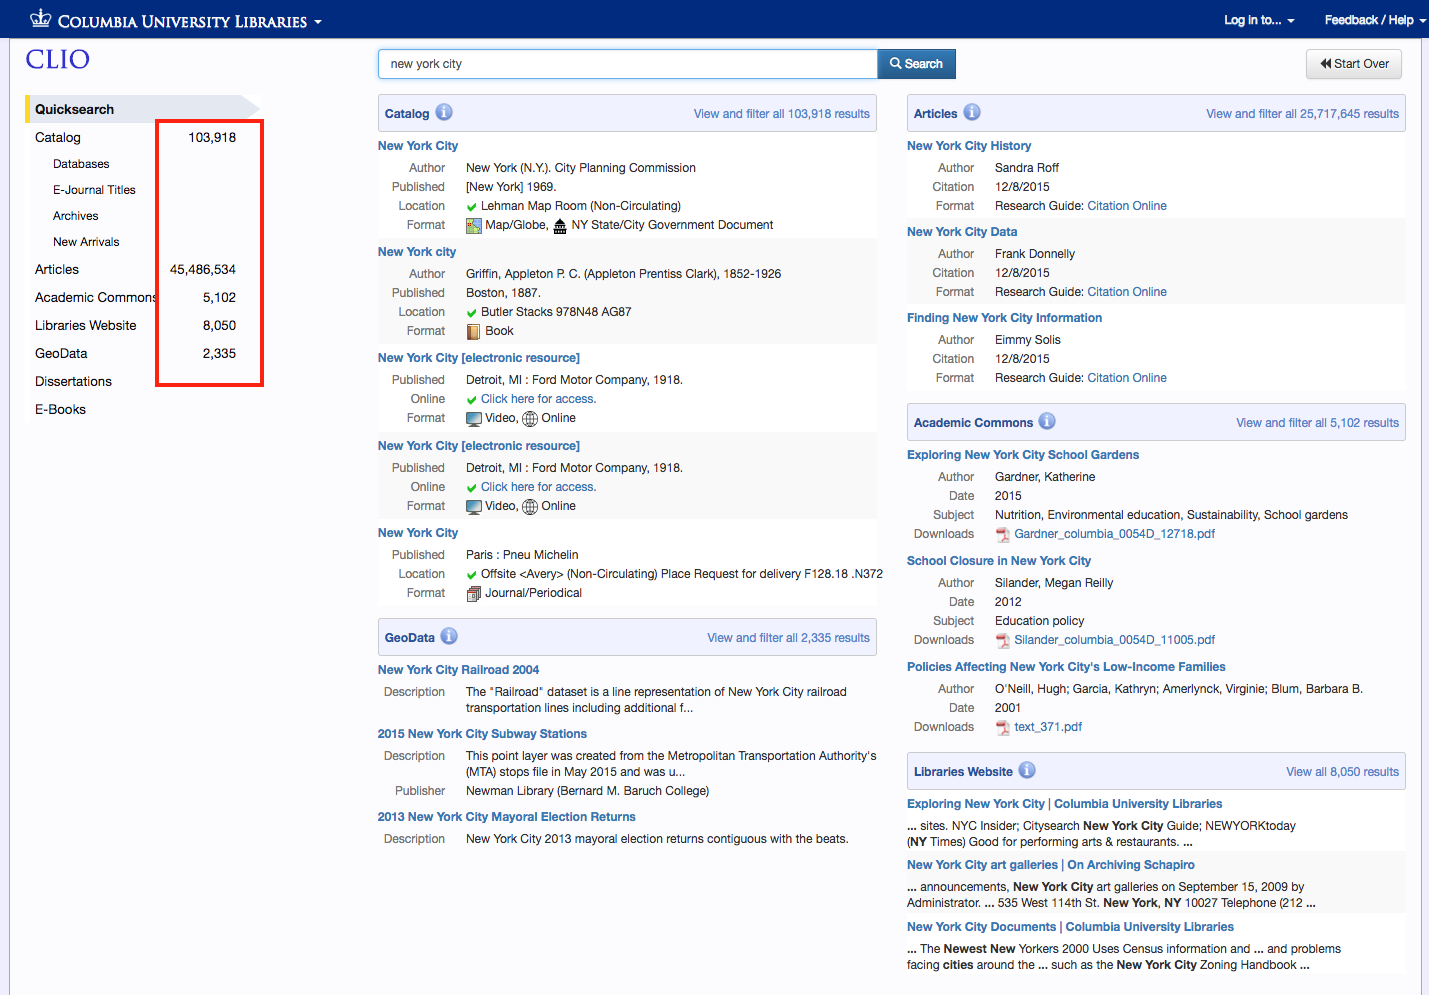Image resolution: width=1429 pixels, height=995 pixels.
Task: Click the PDF icon beside text_371.pdf
Action: coord(1003,728)
